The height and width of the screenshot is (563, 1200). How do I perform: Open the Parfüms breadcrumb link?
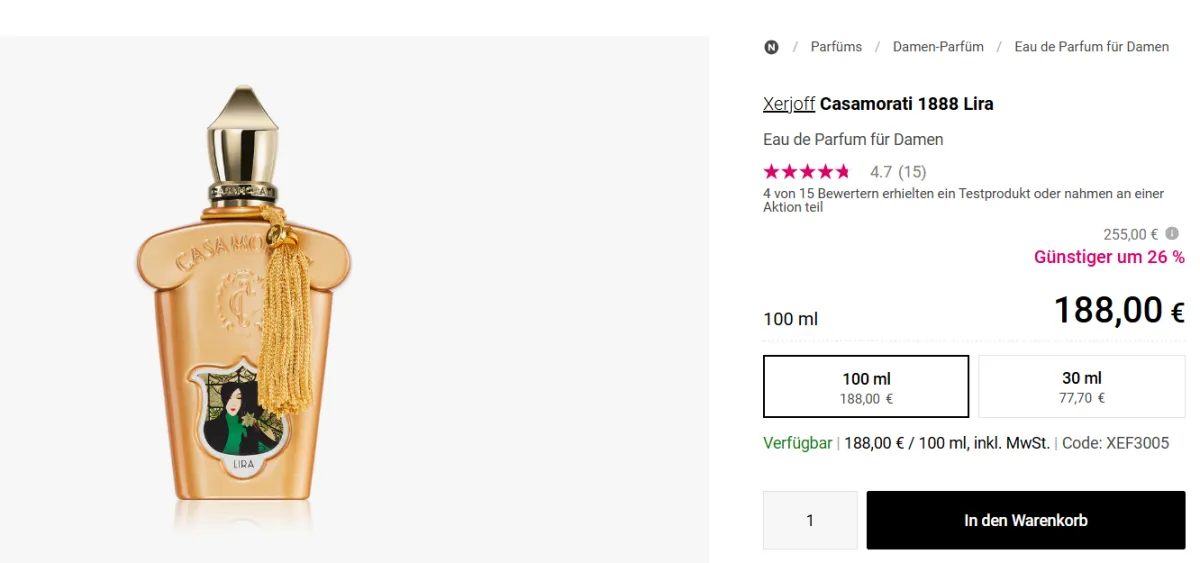[836, 47]
